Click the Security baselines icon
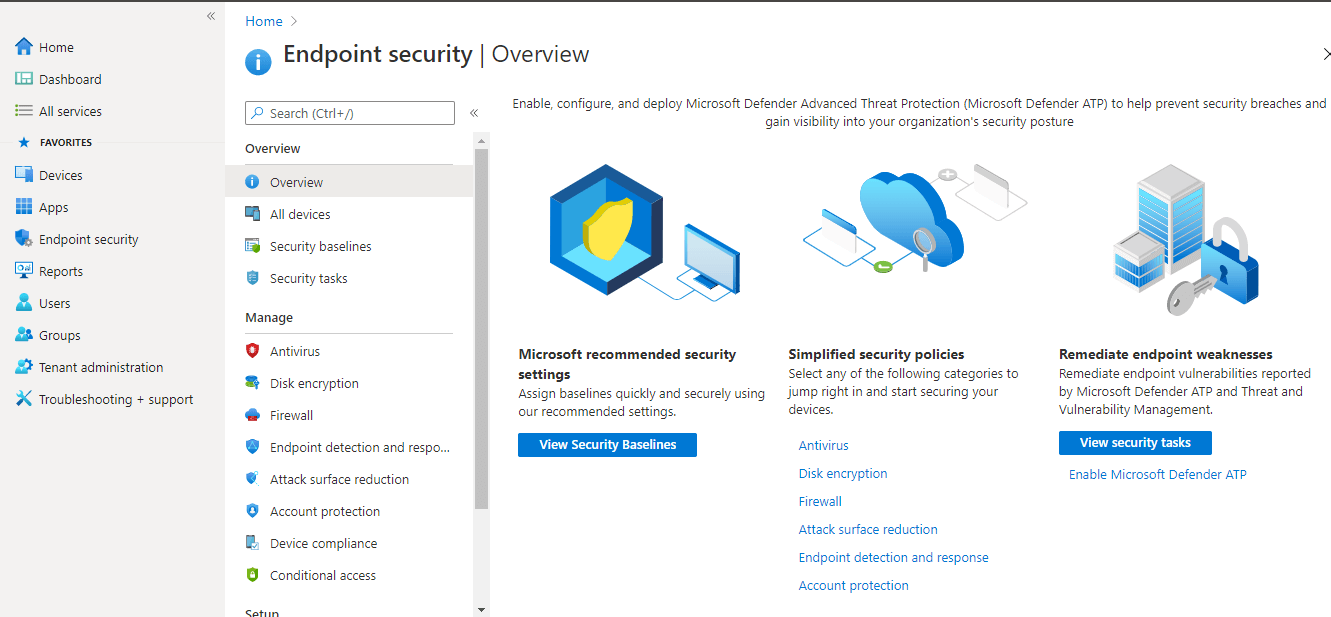The width and height of the screenshot is (1331, 617). 252,246
